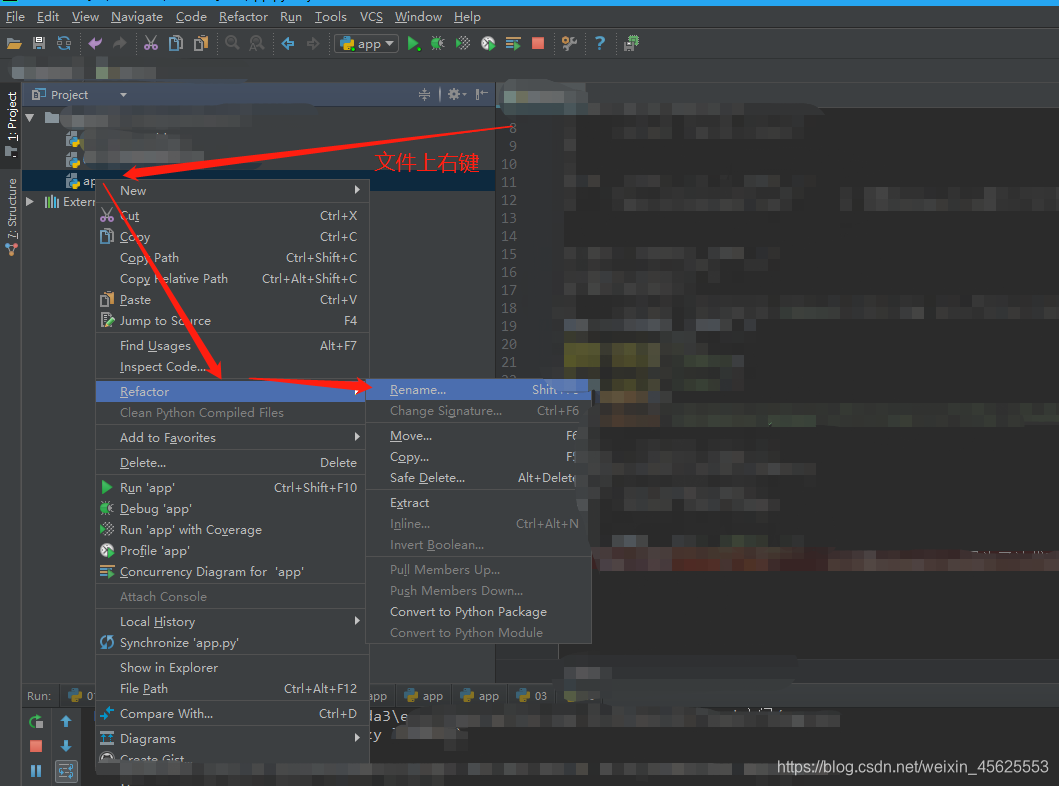
Task: Click the Replace toolbar icon
Action: click(257, 44)
